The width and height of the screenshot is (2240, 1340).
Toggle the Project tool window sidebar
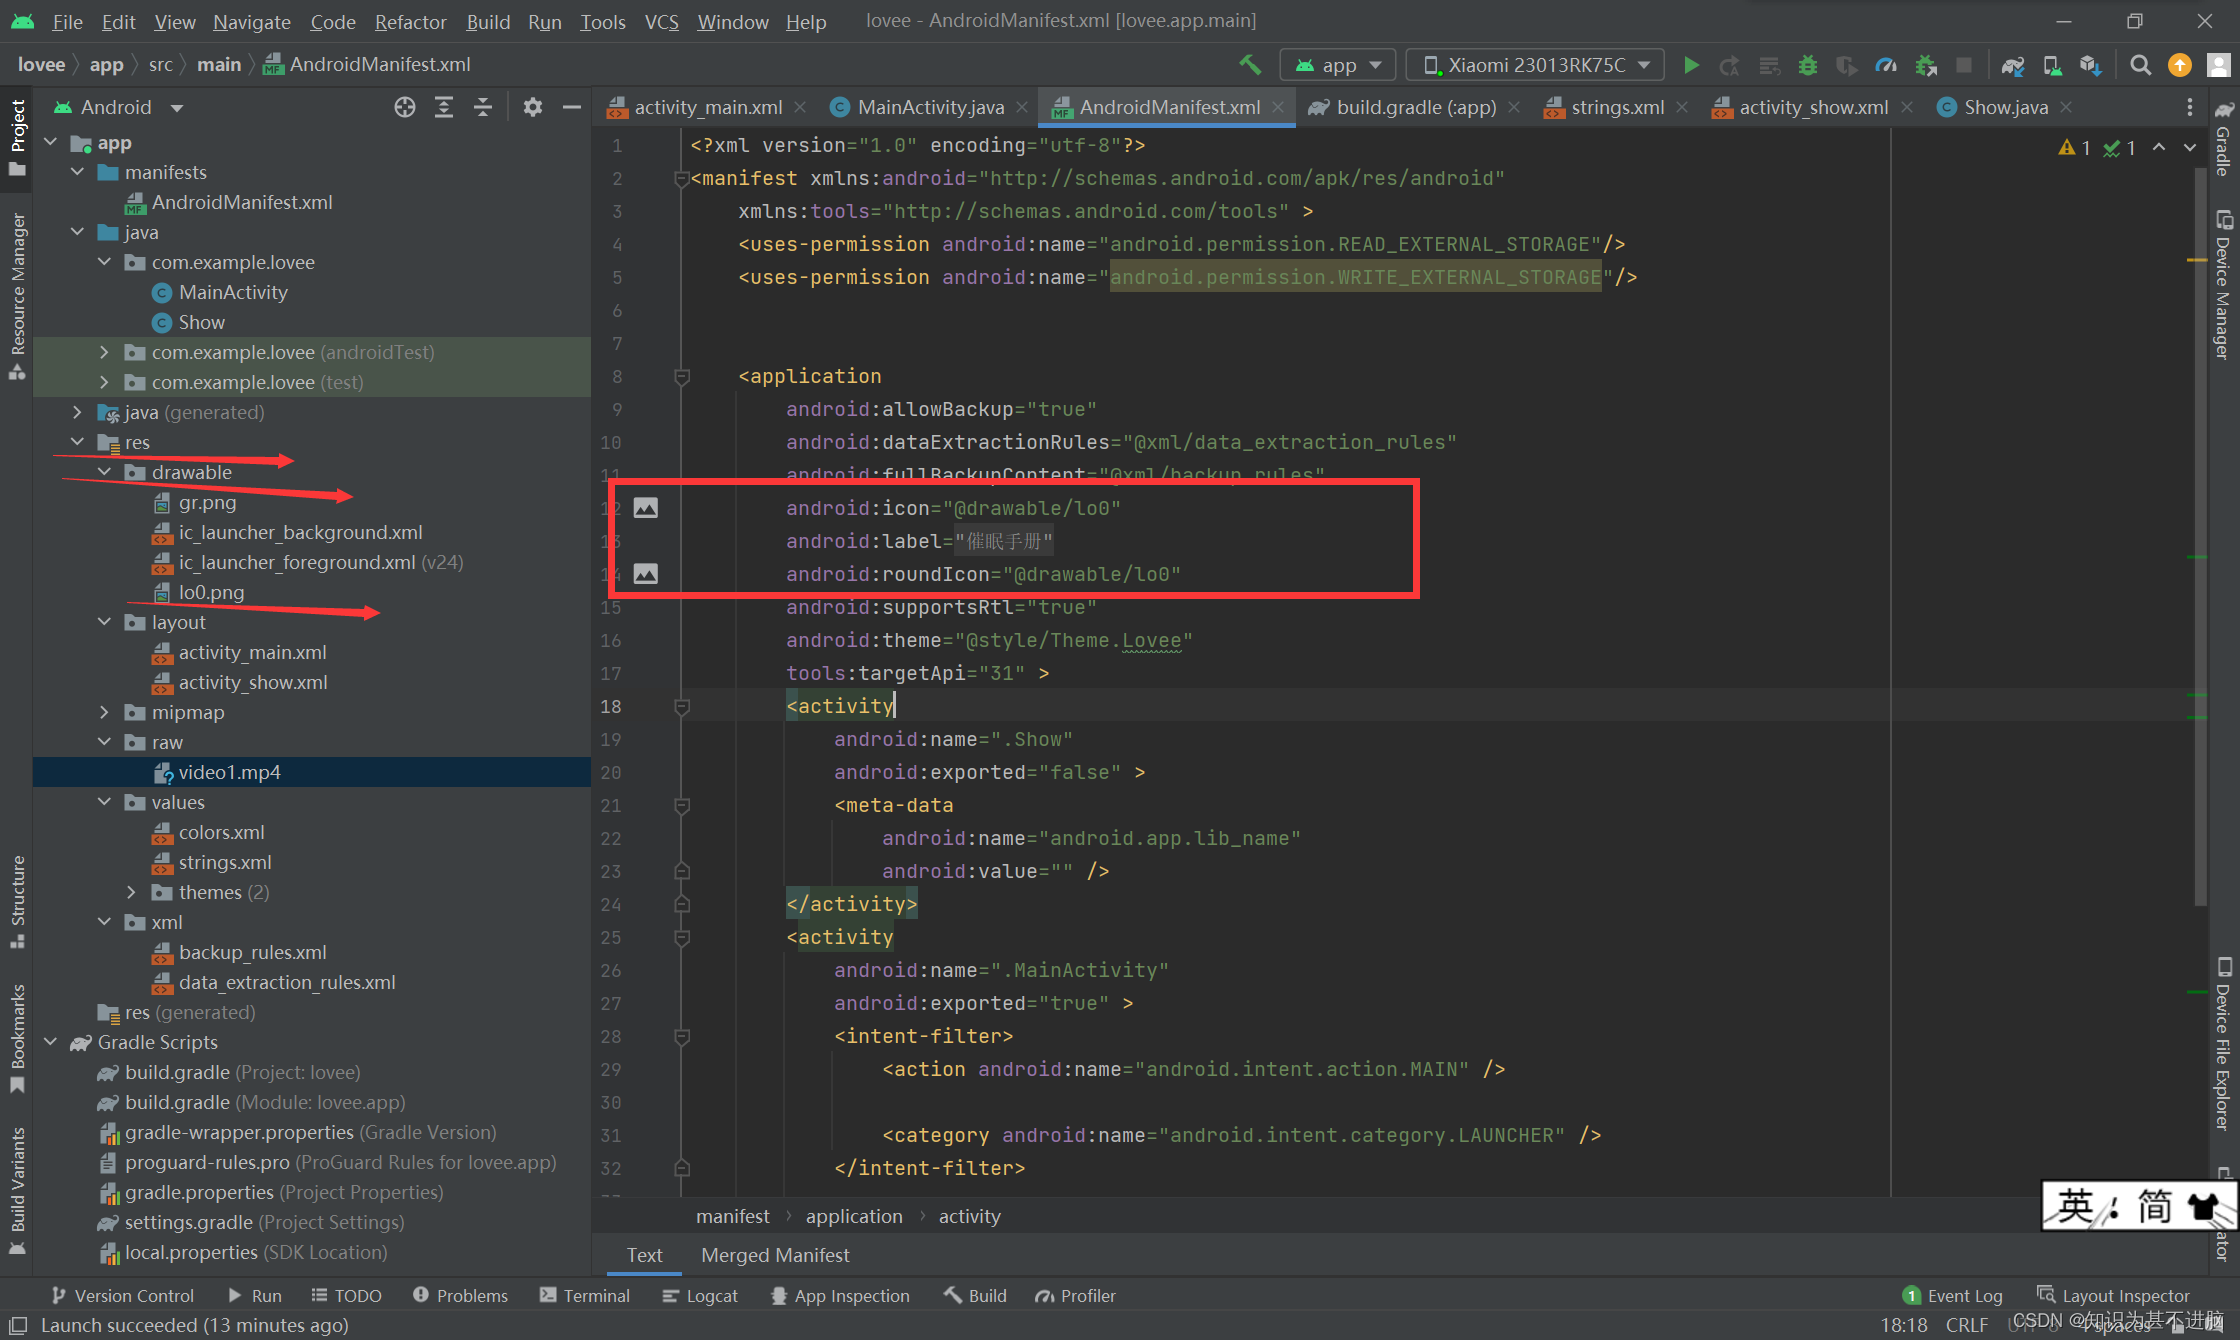coord(17,135)
